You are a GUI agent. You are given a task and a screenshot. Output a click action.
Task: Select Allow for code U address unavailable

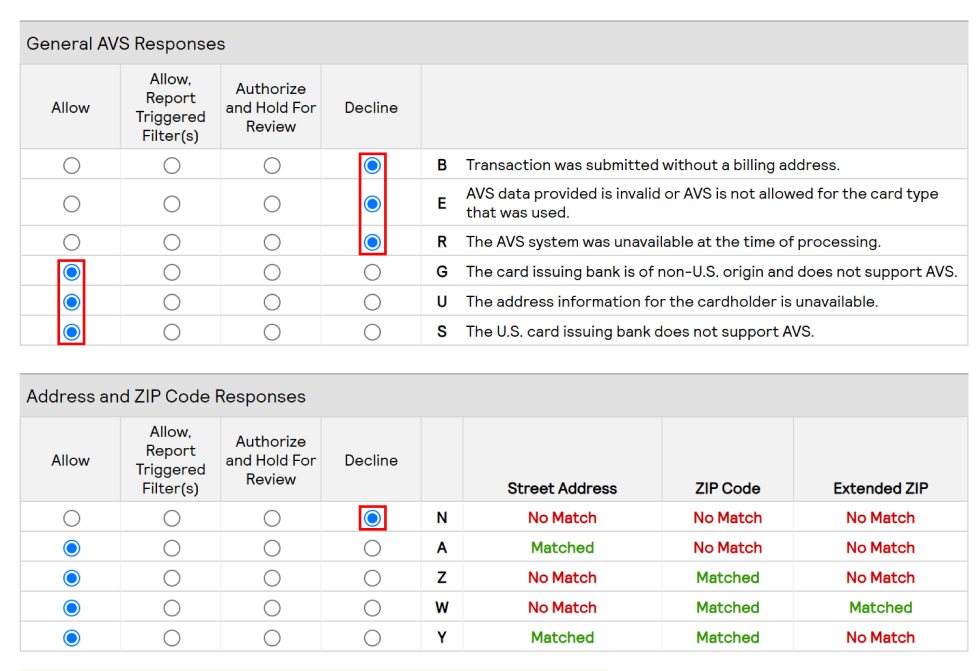pos(71,302)
